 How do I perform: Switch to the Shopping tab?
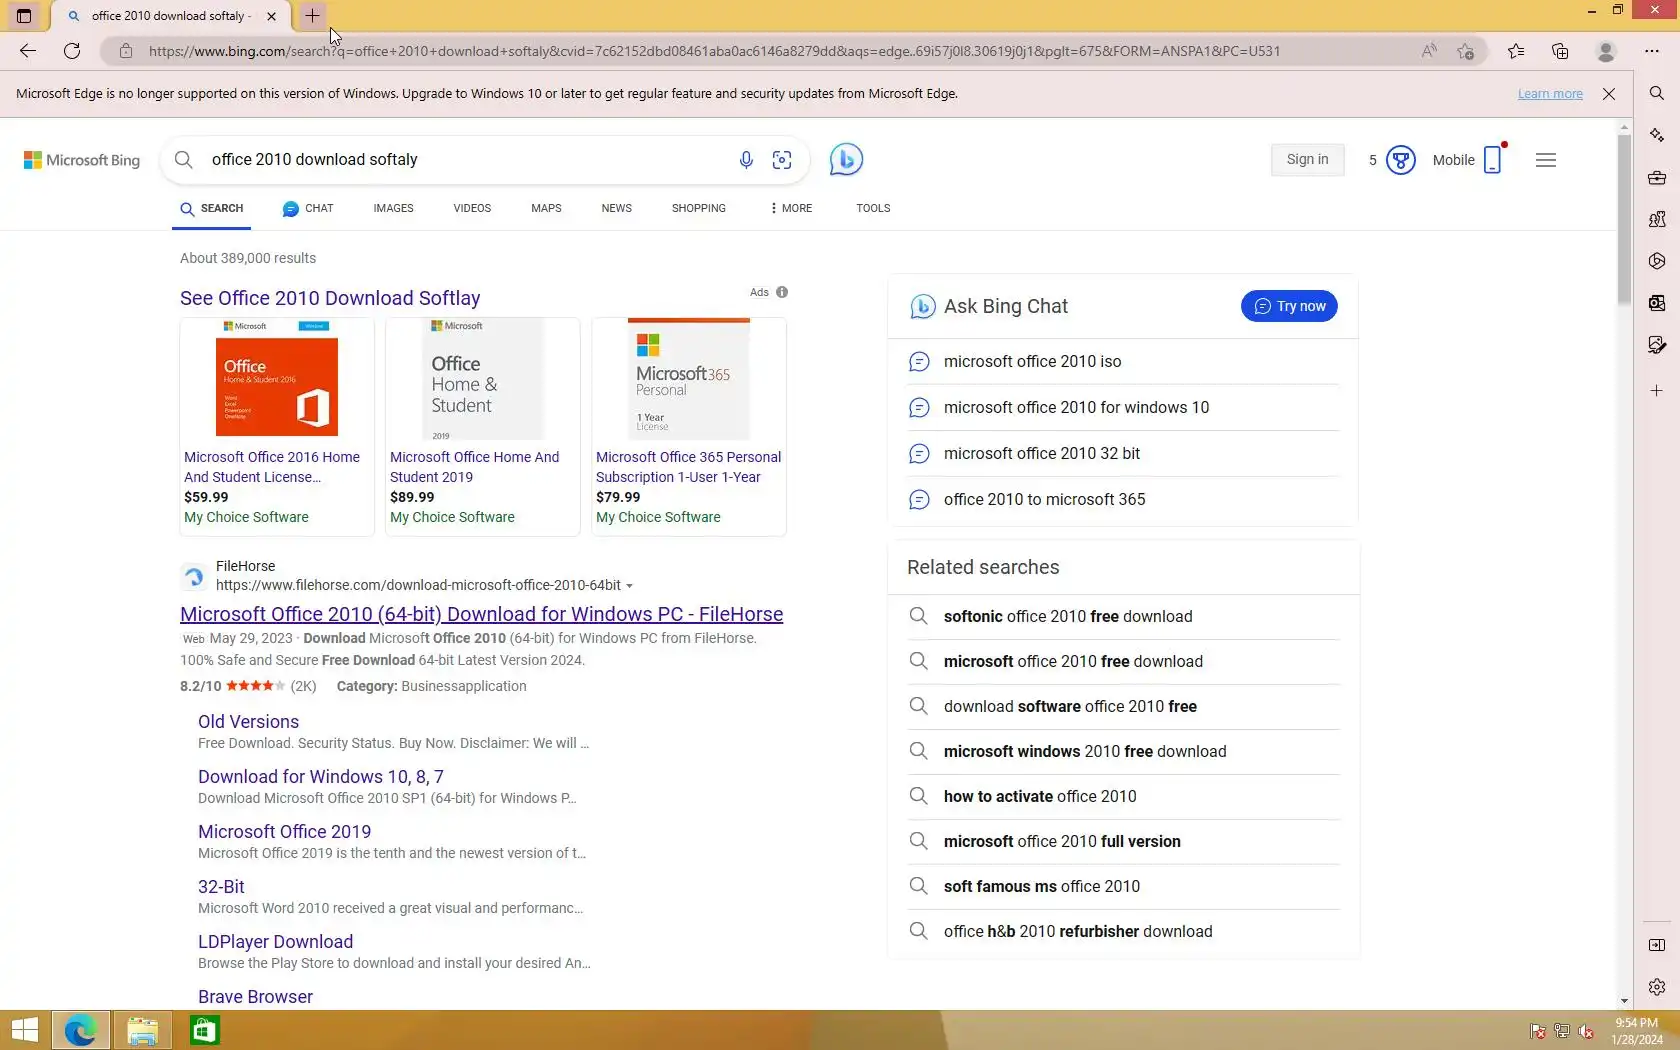(x=699, y=208)
